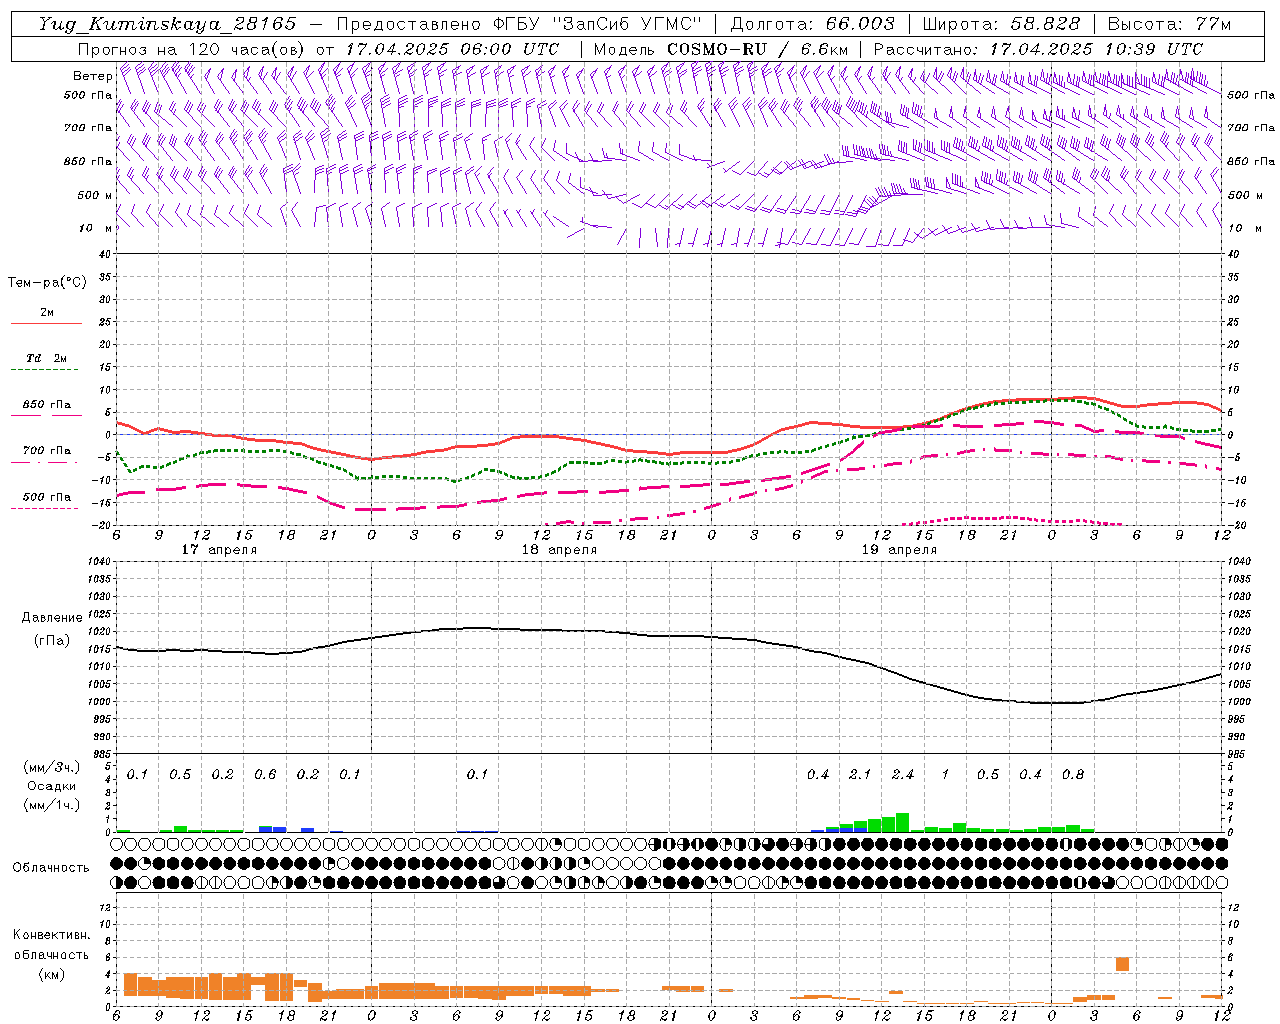Select the Давление pressure panel label
The height and width of the screenshot is (1024, 1280).
pos(51,618)
